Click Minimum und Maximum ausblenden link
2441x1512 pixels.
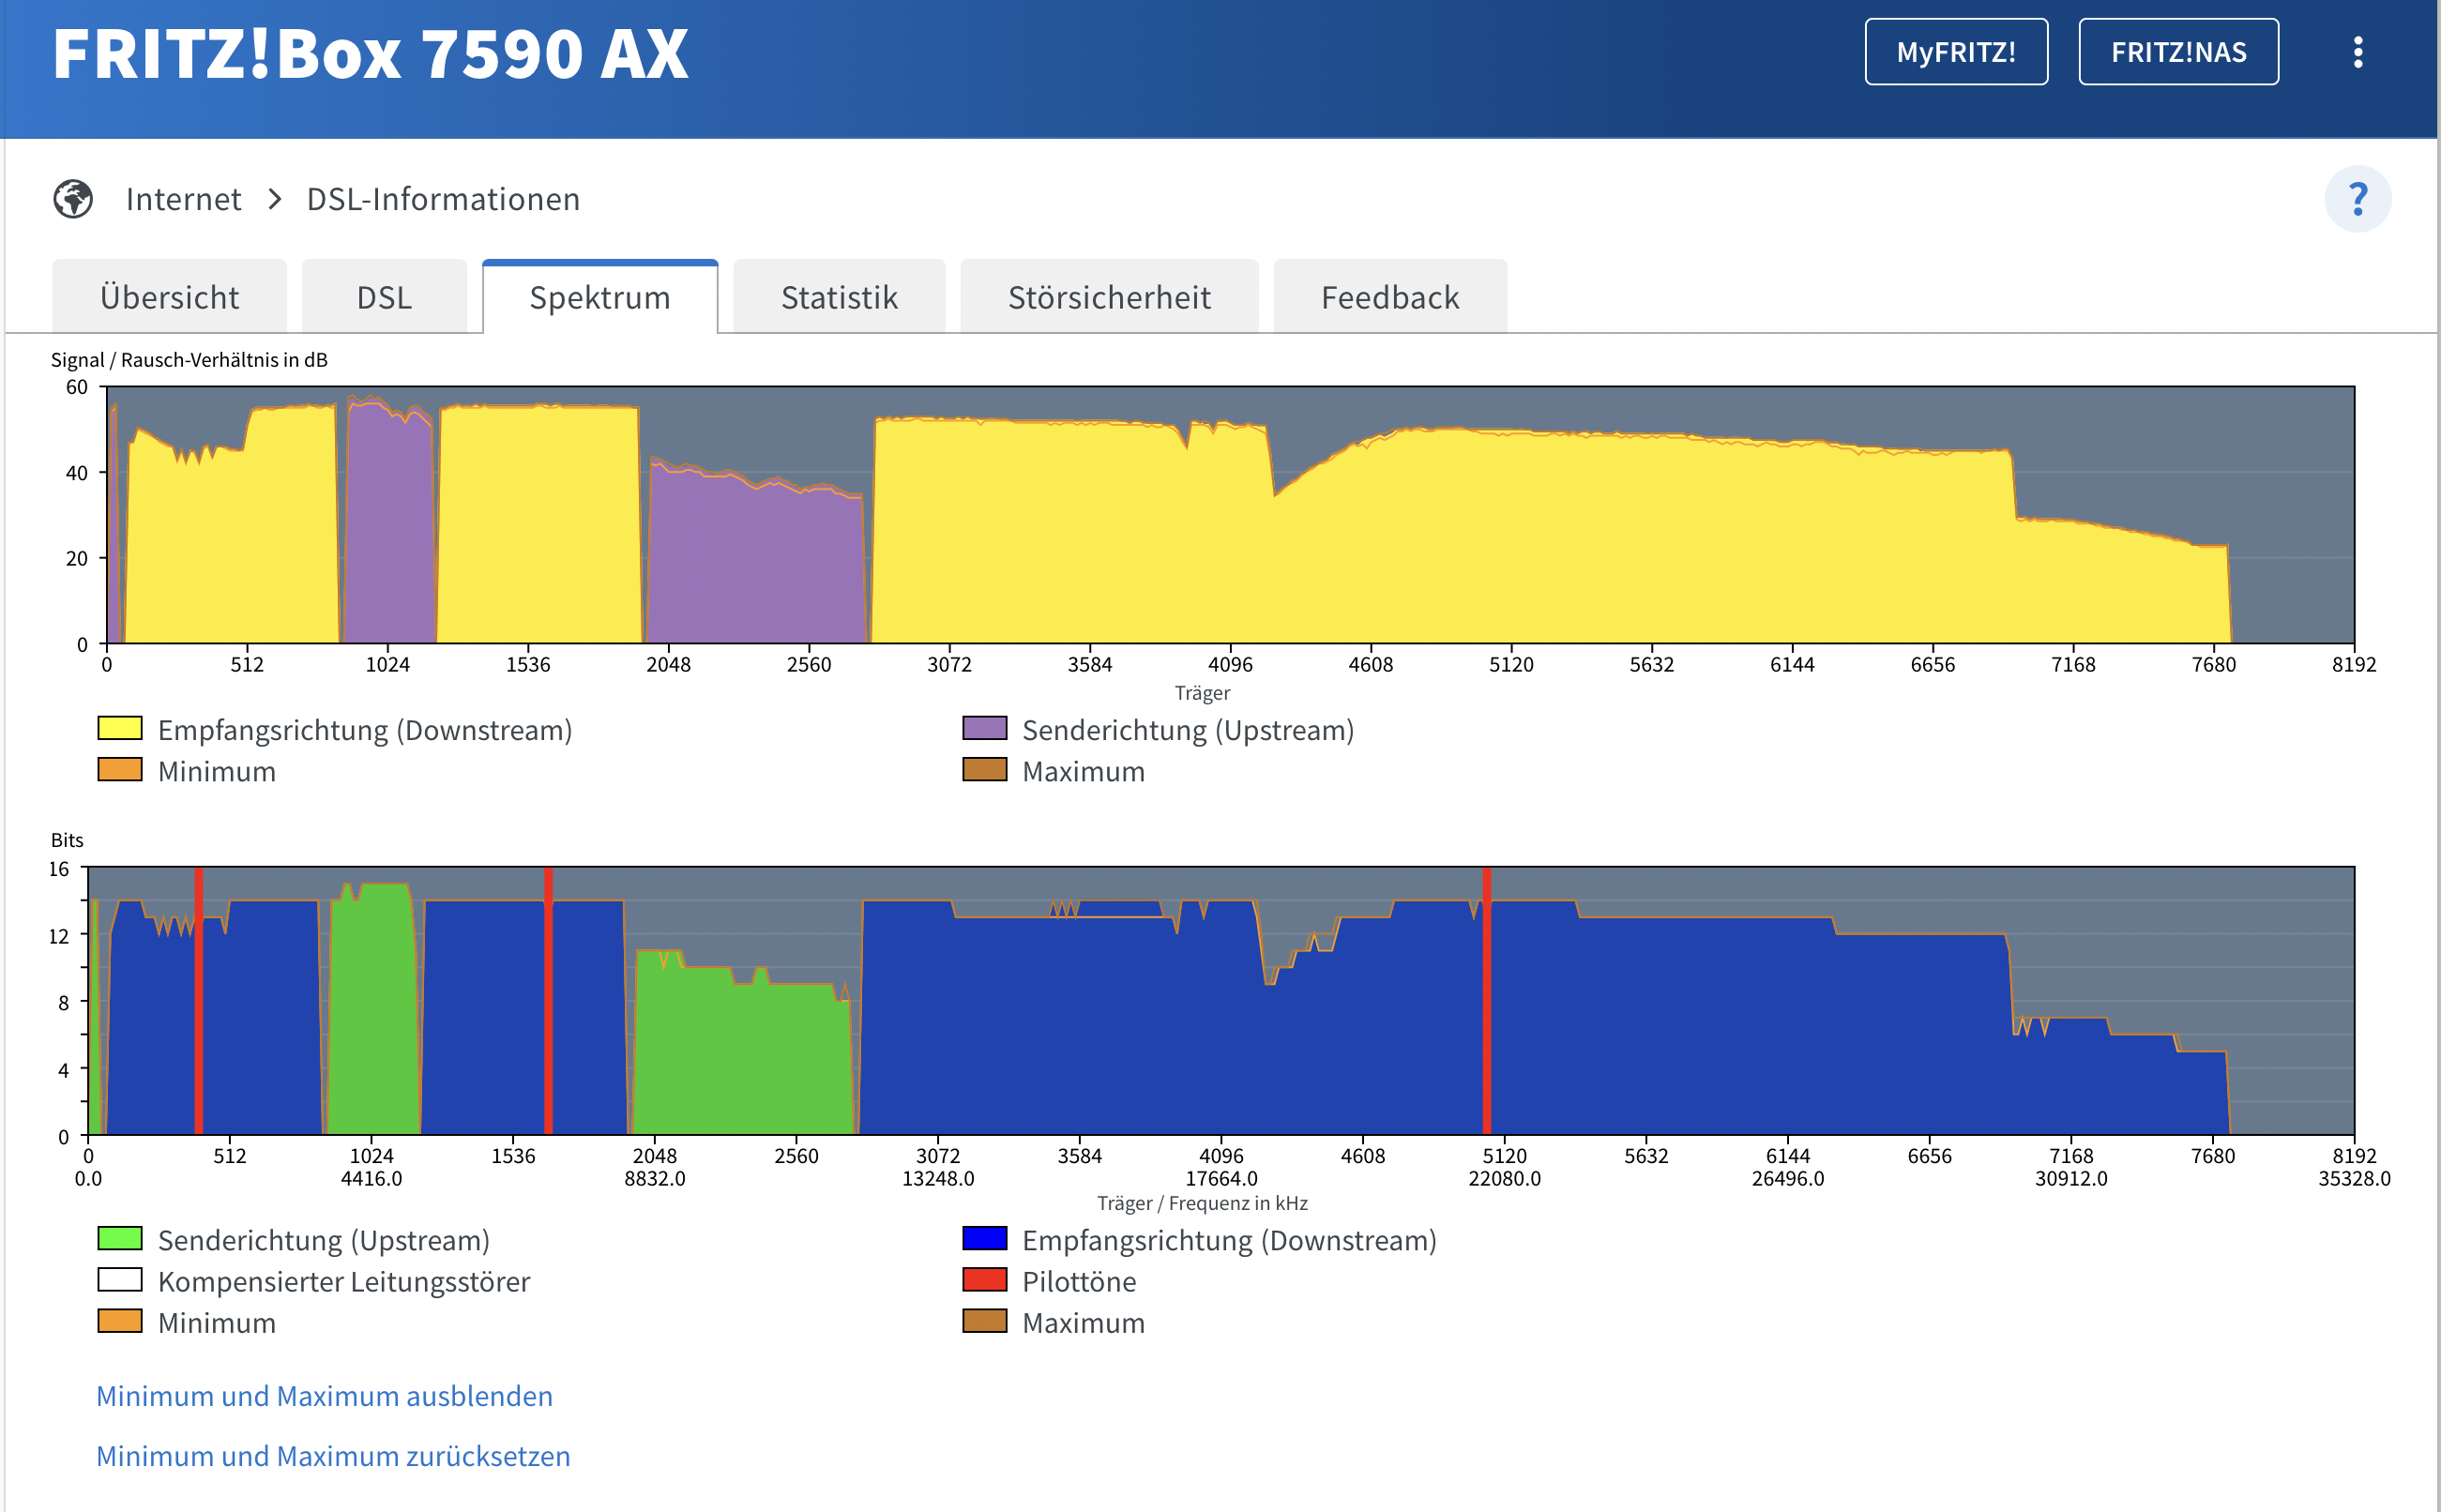[324, 1395]
